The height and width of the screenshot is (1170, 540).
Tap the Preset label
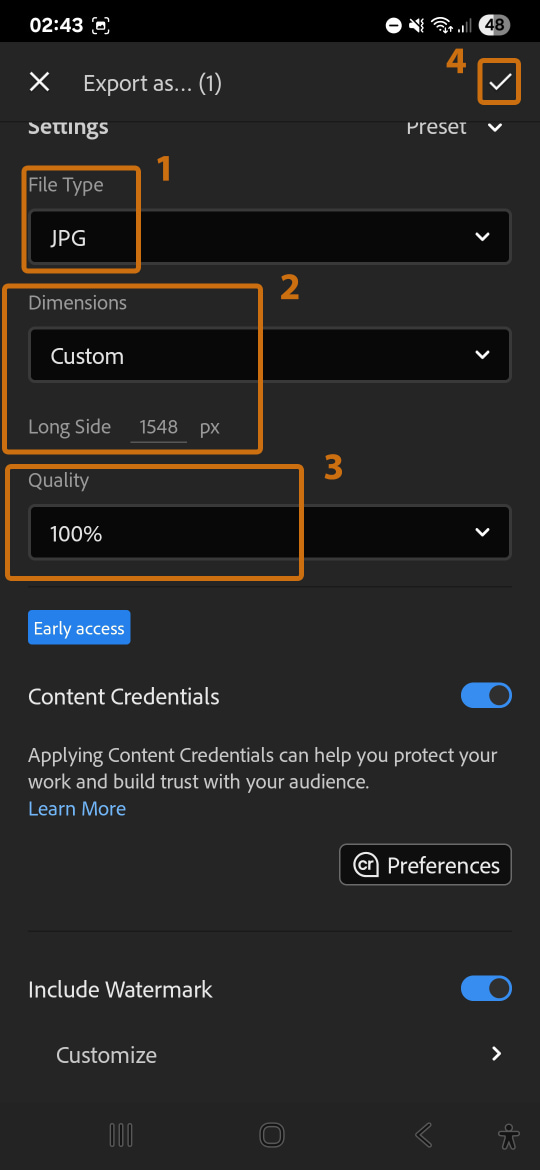point(436,127)
